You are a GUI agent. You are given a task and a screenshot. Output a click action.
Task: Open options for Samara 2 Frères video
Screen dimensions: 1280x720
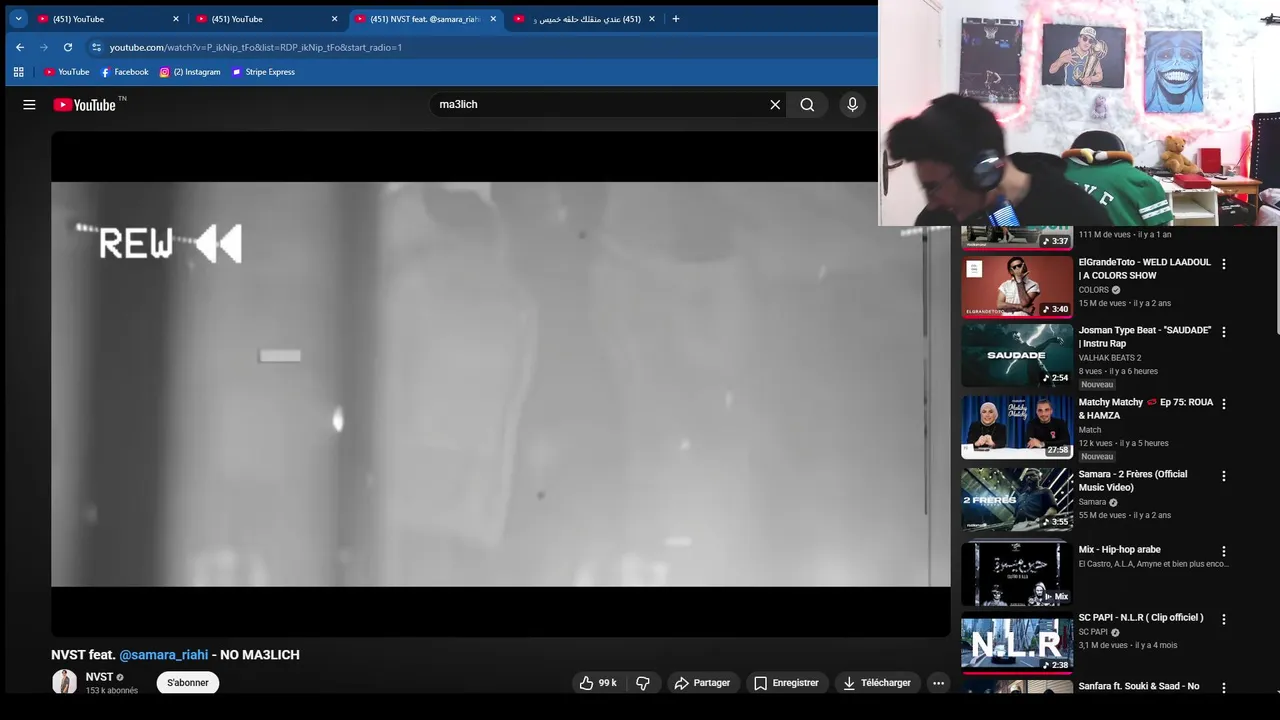(x=1223, y=476)
